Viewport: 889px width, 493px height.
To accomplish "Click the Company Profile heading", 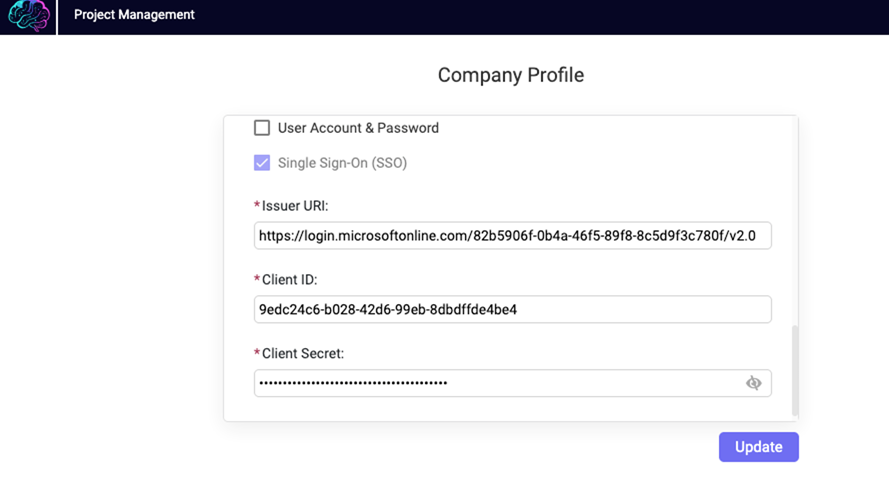I will tap(511, 75).
